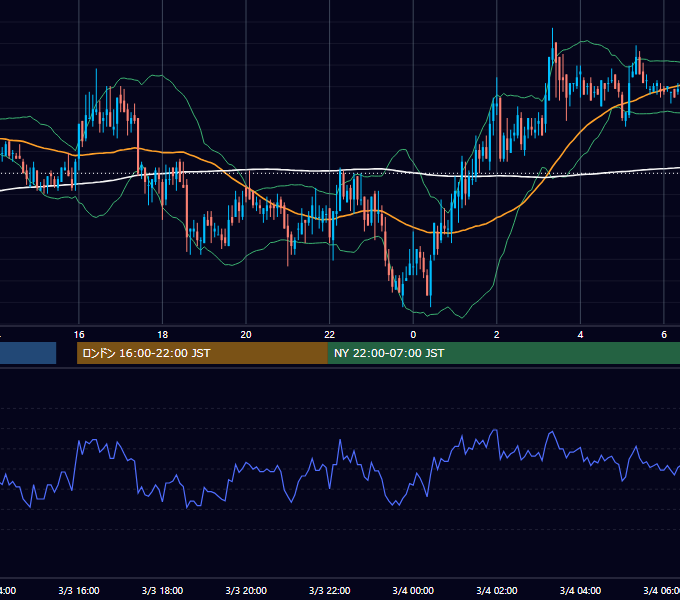The height and width of the screenshot is (600, 680).
Task: Click the 3/4 02:00 date label
Action: [x=497, y=590]
